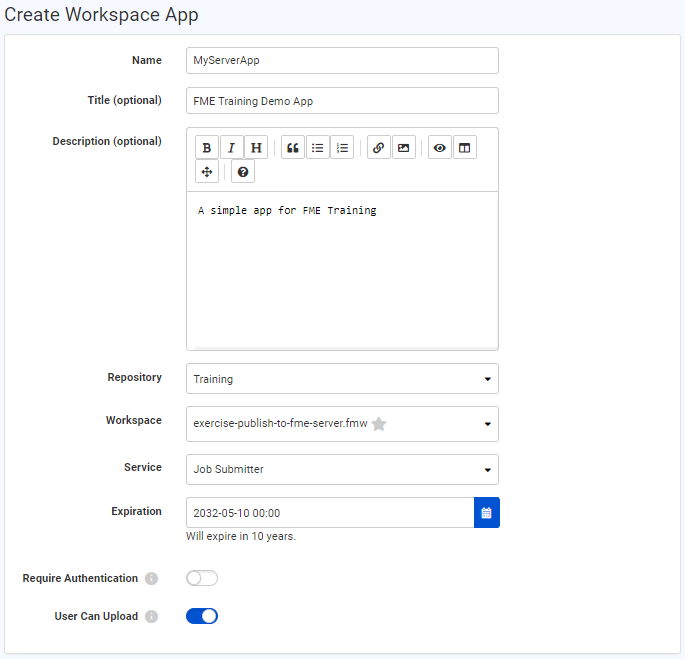Click the Expiration date field

coord(330,513)
